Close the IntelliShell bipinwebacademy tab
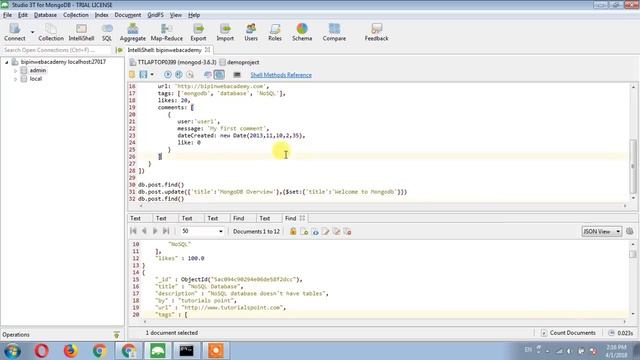 pyautogui.click(x=207, y=50)
